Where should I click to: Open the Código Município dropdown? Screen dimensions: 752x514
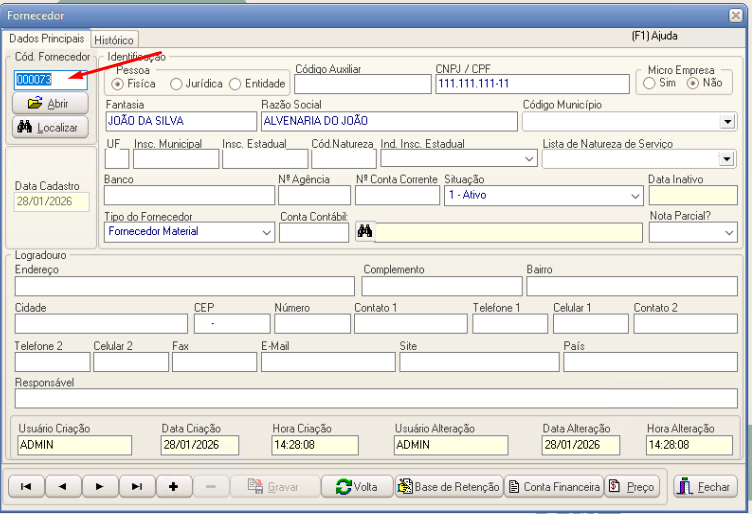[x=727, y=122]
